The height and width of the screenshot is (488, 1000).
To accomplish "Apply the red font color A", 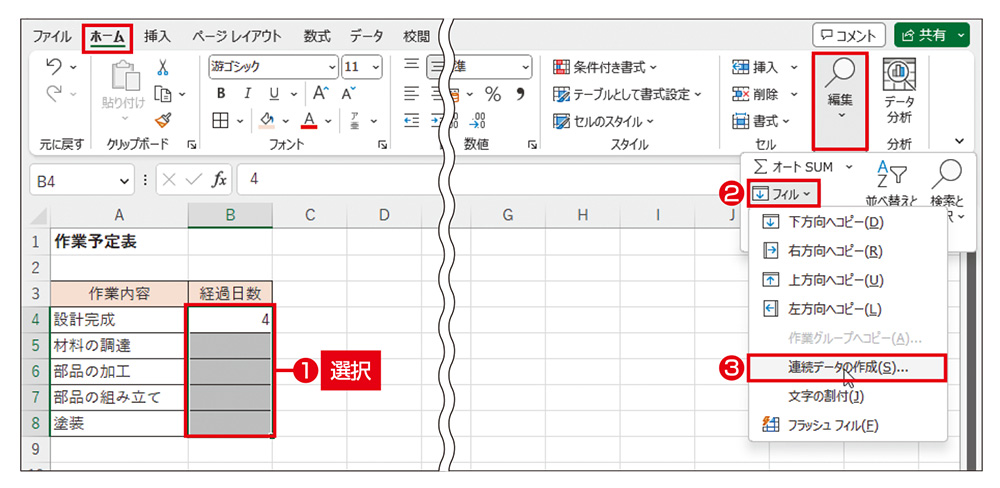I will tap(310, 119).
